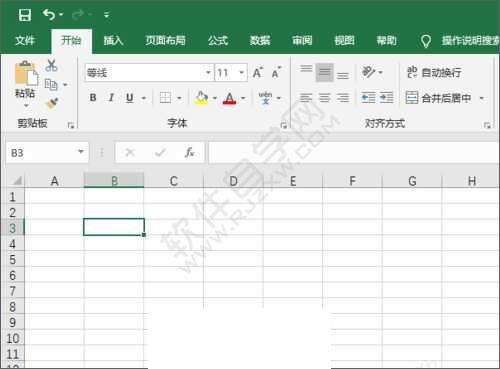Open the font size dropdown
The image size is (500, 369).
[x=242, y=72]
